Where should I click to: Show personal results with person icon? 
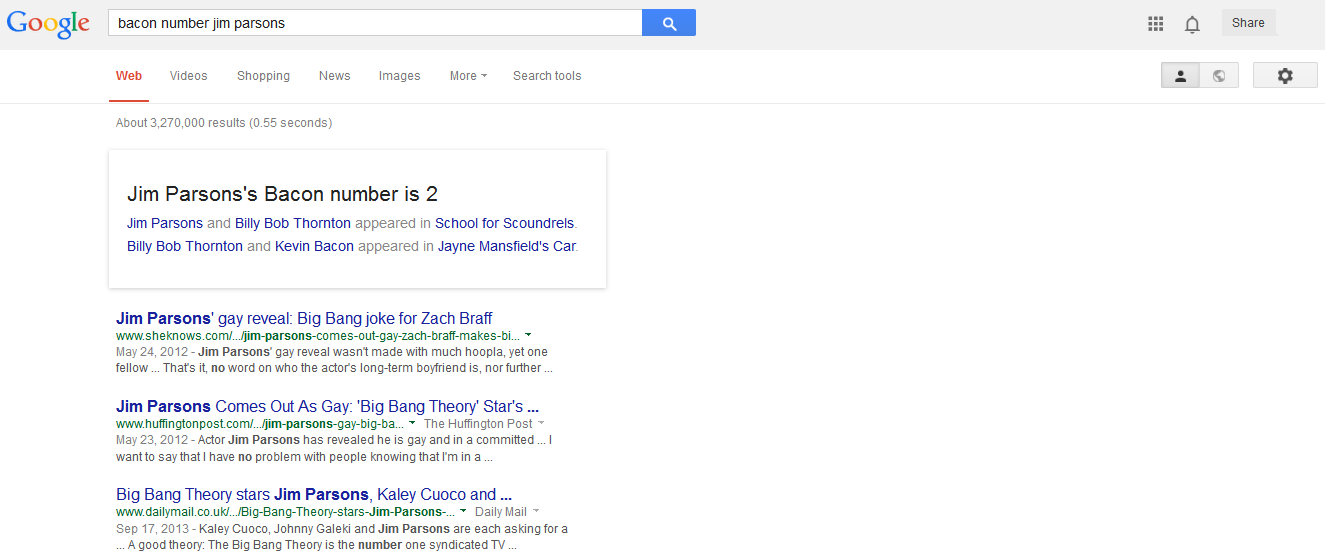[1180, 76]
